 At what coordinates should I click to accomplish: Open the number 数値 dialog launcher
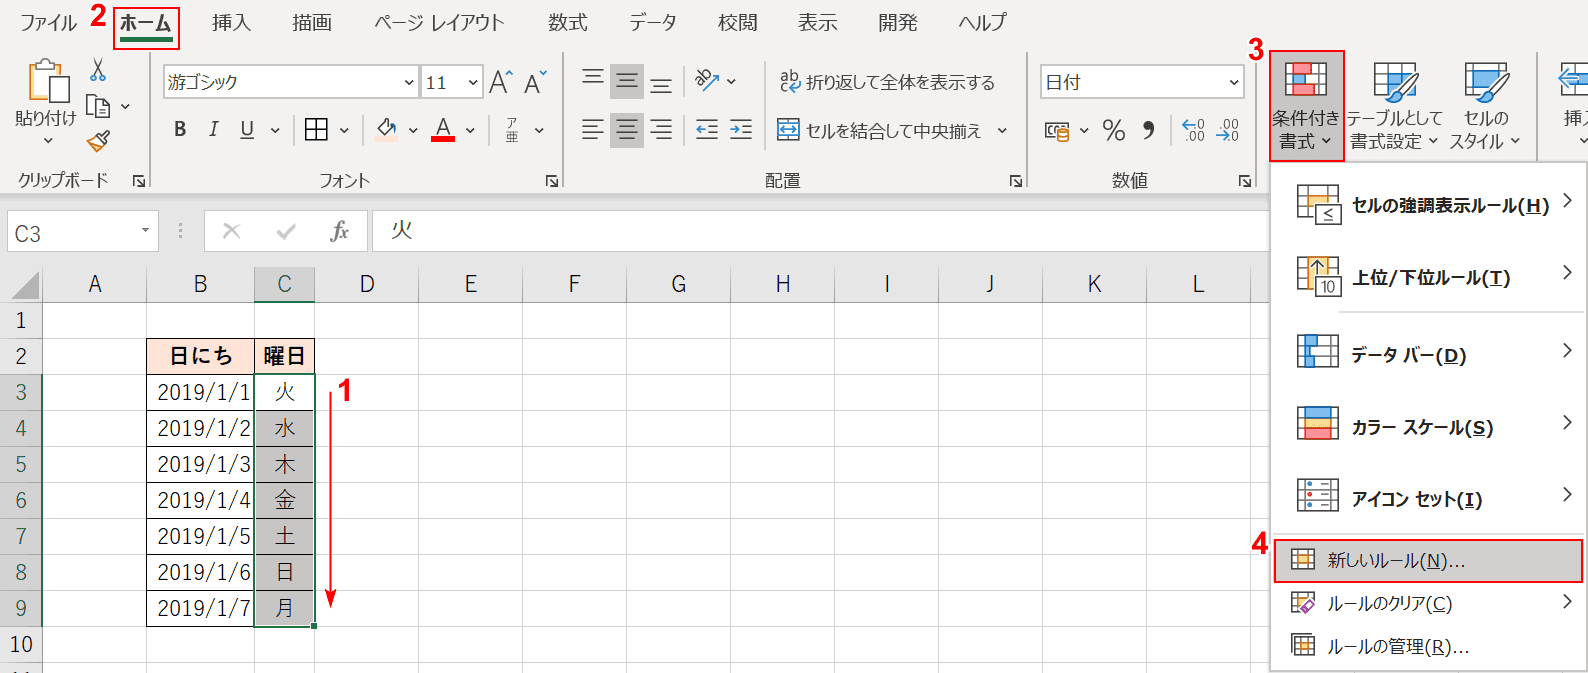click(1245, 181)
